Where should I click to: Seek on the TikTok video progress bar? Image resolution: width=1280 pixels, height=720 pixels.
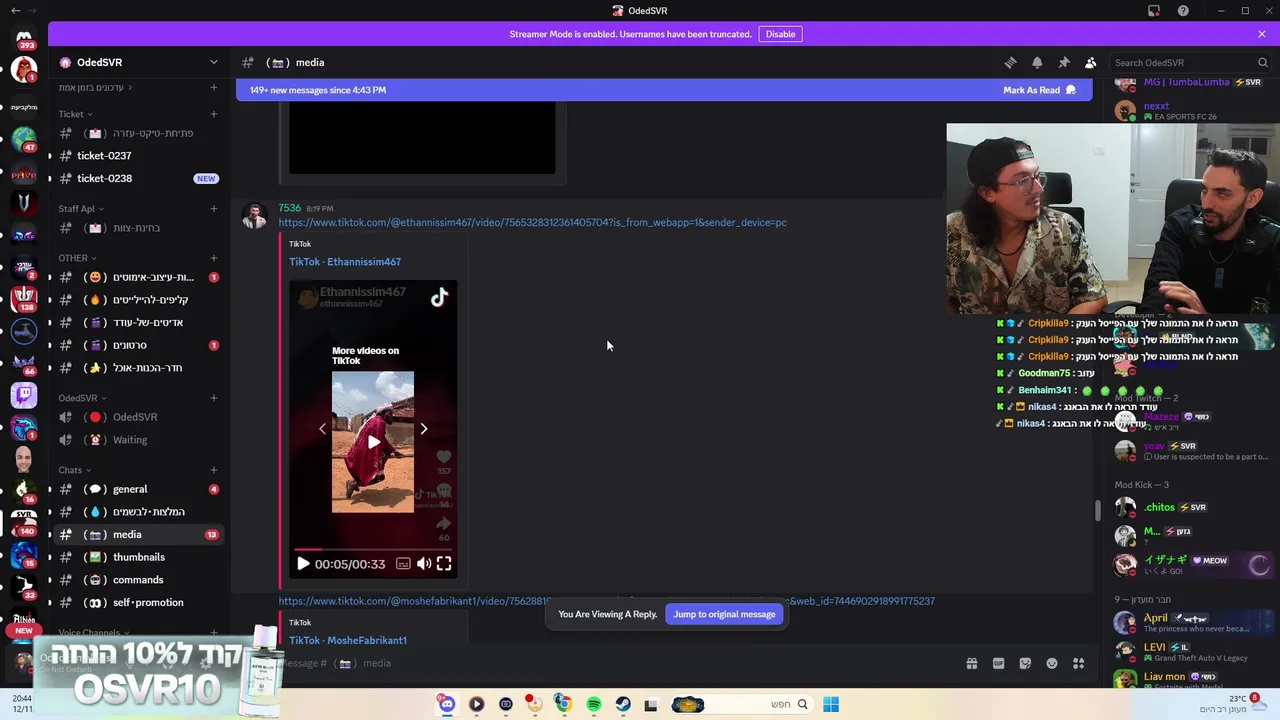pyautogui.click(x=373, y=549)
